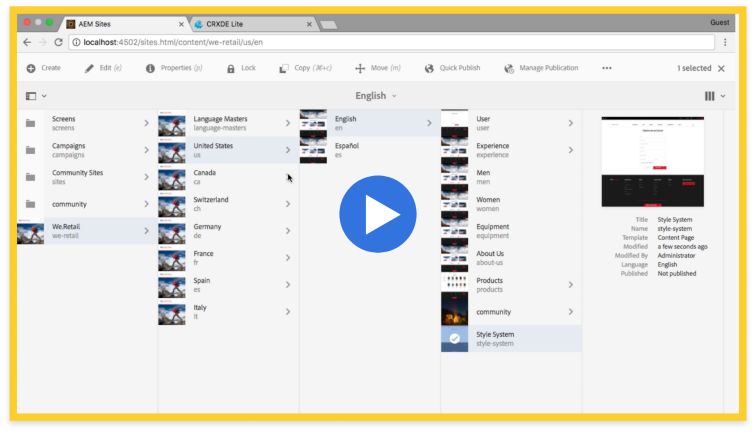Click the Move (m) button label
This screenshot has height=434, width=756.
[x=386, y=68]
